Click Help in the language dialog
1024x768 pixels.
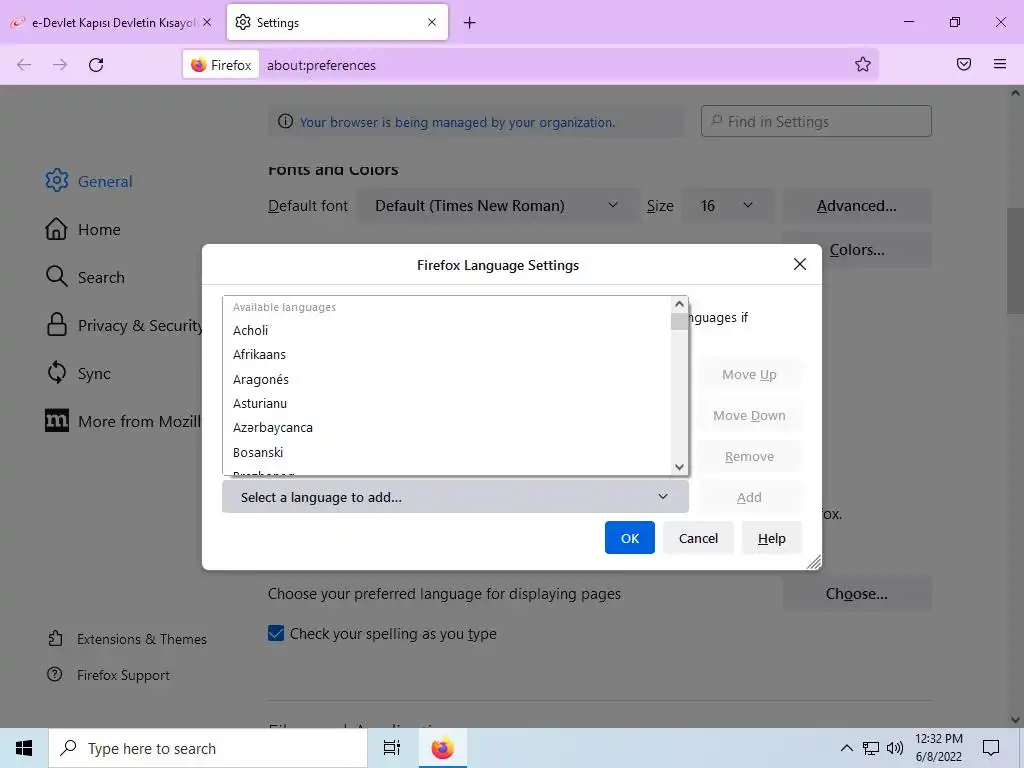(771, 537)
